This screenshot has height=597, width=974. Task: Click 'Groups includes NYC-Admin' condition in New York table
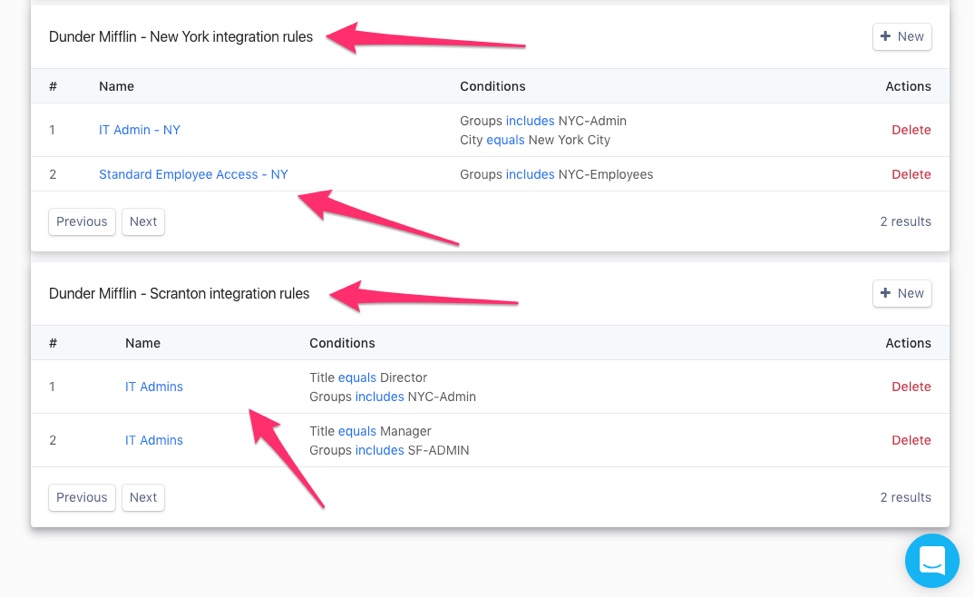543,121
